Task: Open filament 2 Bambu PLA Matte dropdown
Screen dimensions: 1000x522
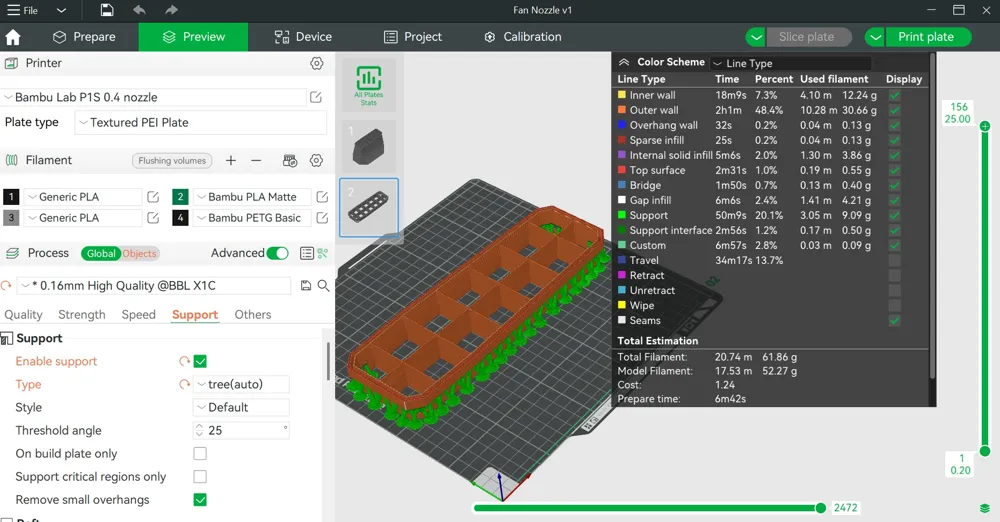Action: pyautogui.click(x=252, y=197)
